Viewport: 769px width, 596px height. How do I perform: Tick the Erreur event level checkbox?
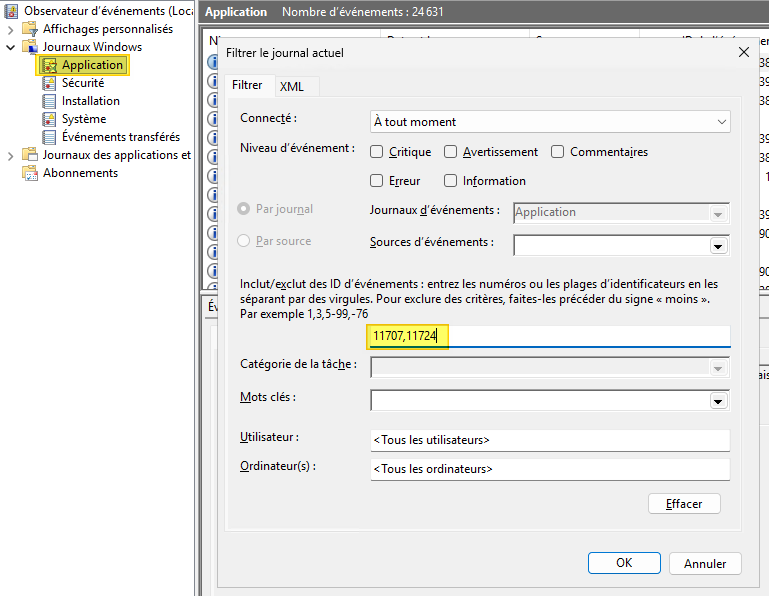(377, 181)
